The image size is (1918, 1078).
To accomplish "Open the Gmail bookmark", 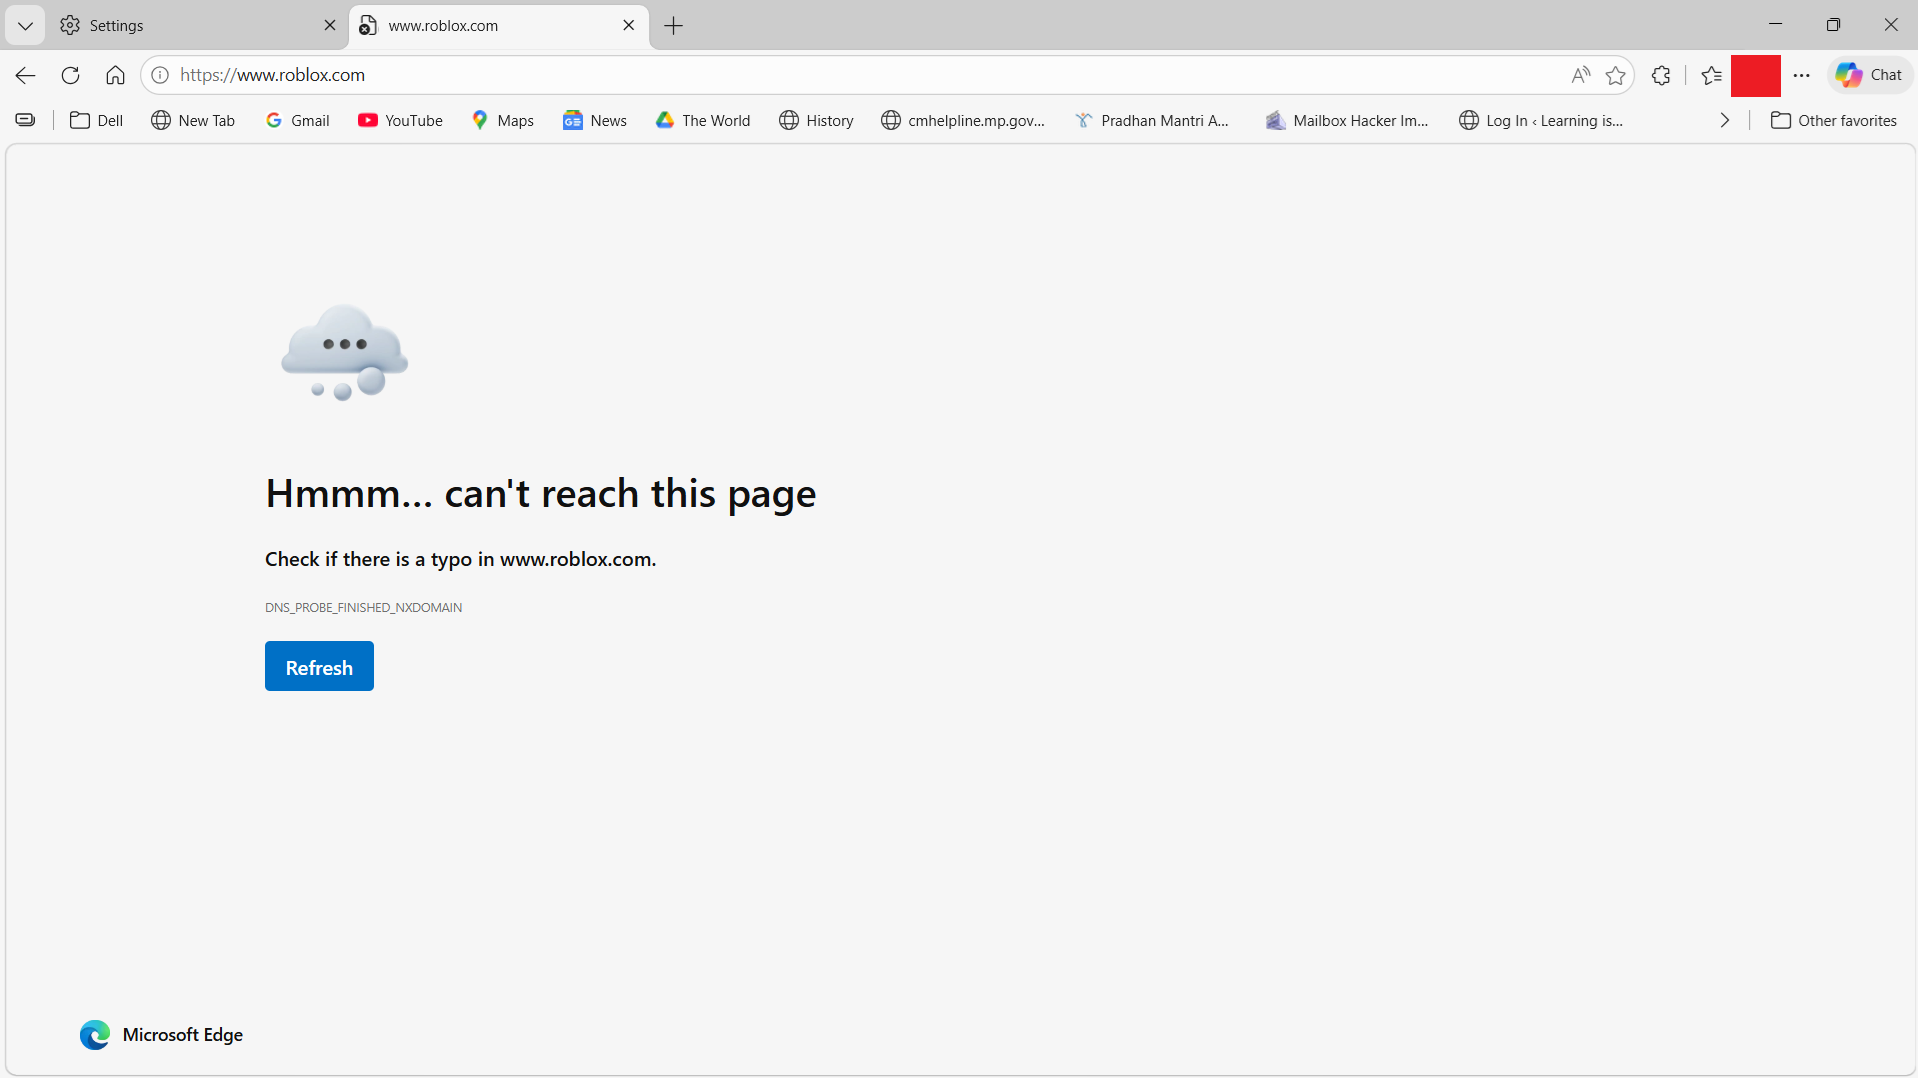I will click(297, 120).
